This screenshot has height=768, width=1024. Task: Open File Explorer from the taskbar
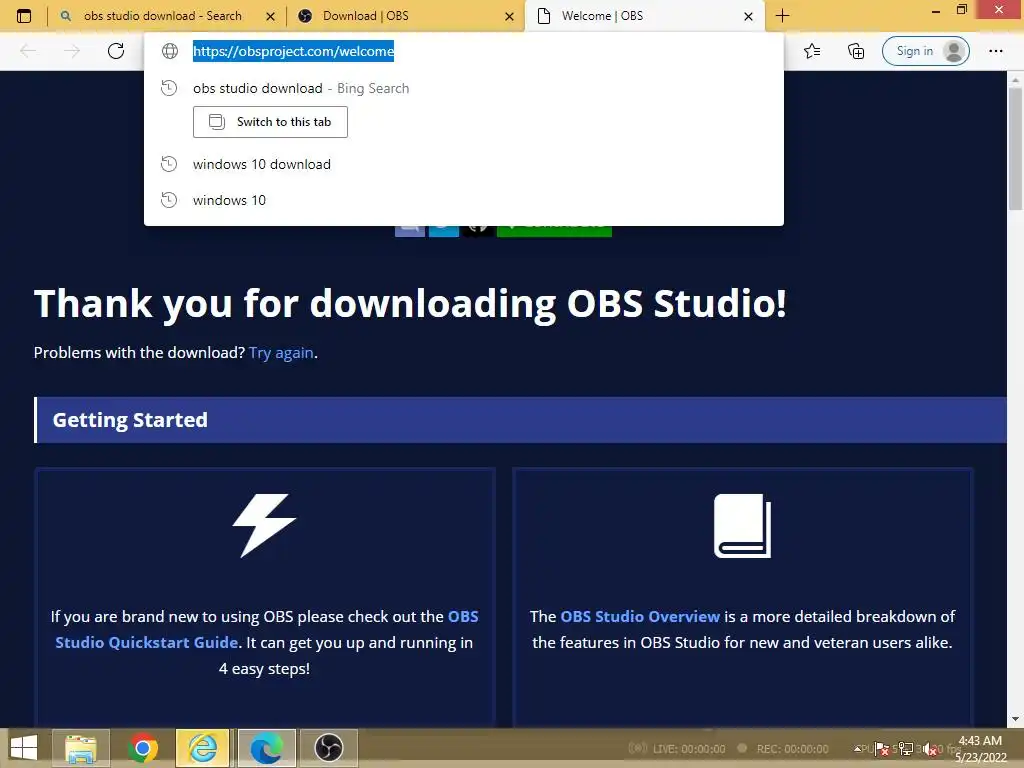[x=81, y=748]
